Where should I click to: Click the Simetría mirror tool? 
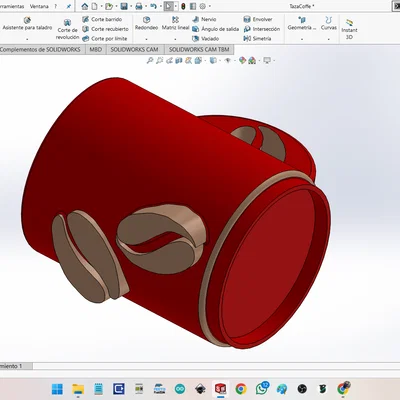pos(257,39)
